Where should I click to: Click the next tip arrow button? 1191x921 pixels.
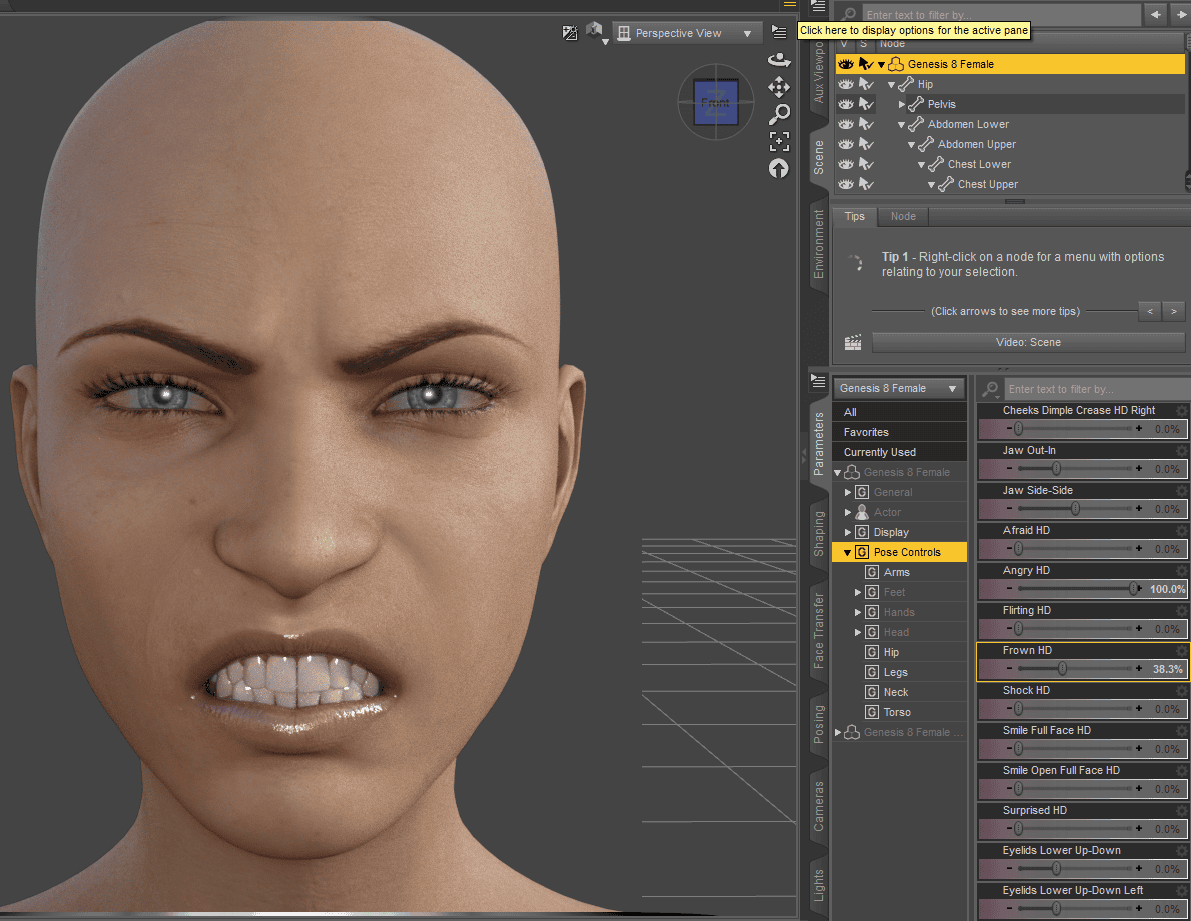(1172, 311)
